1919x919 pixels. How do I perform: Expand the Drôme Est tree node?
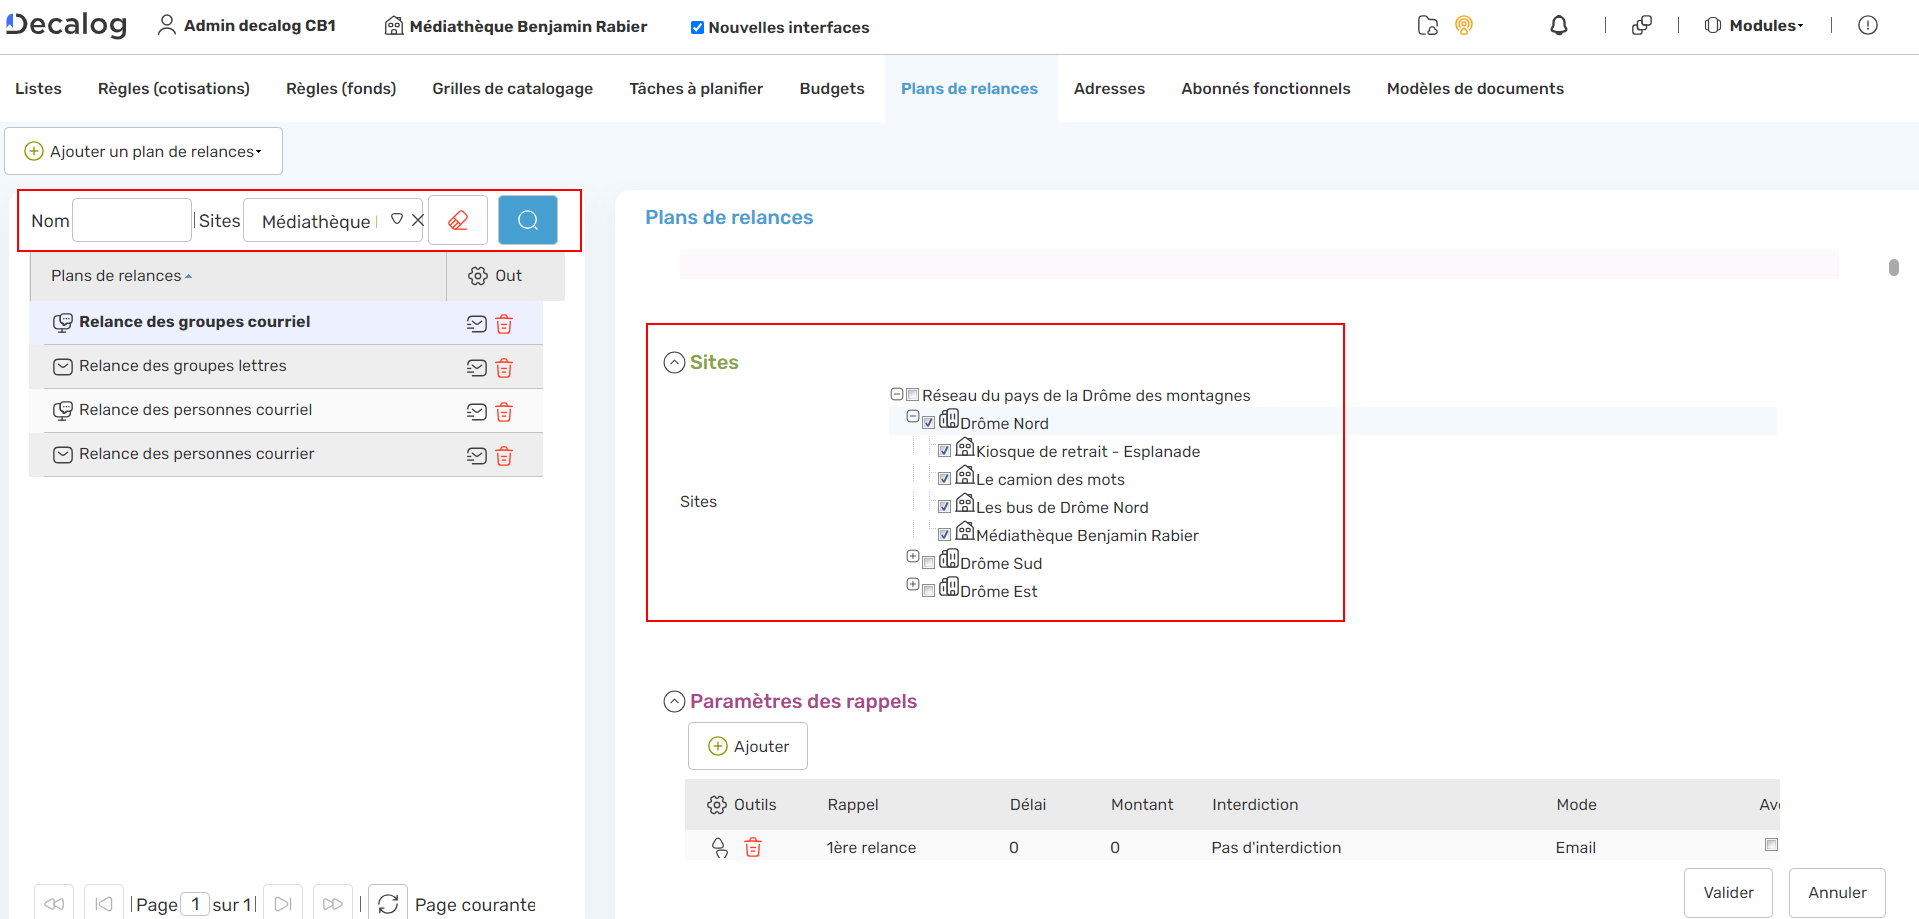[912, 585]
